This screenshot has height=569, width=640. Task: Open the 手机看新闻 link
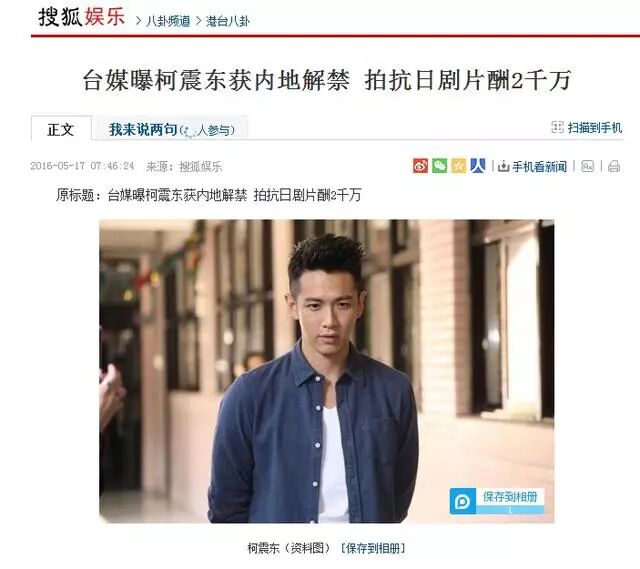click(539, 166)
